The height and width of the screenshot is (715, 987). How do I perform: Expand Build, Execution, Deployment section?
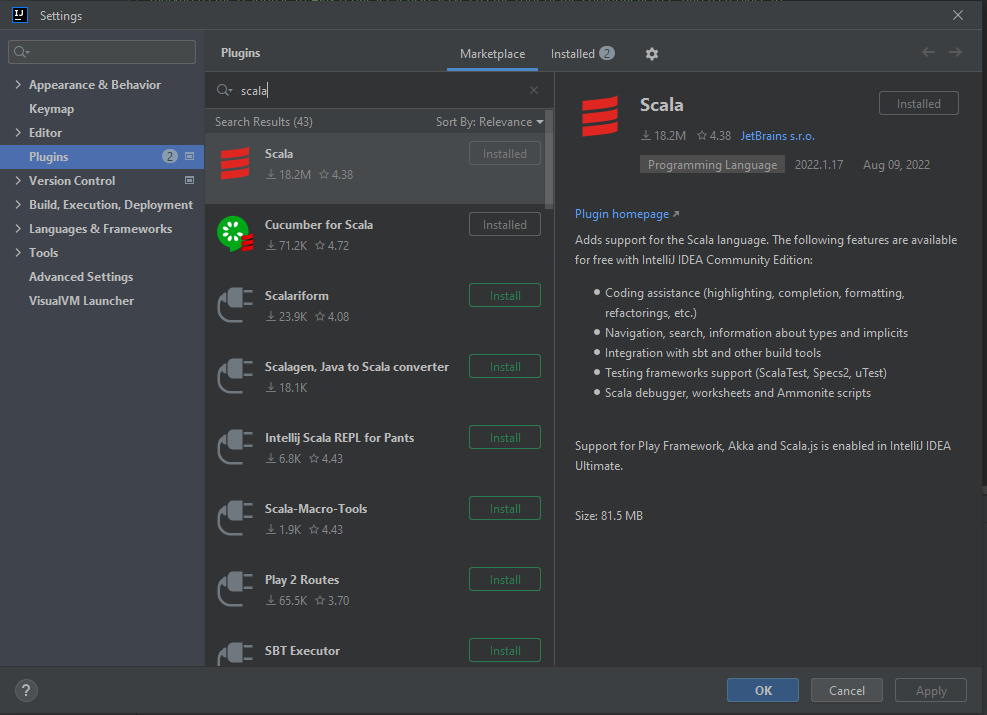18,204
